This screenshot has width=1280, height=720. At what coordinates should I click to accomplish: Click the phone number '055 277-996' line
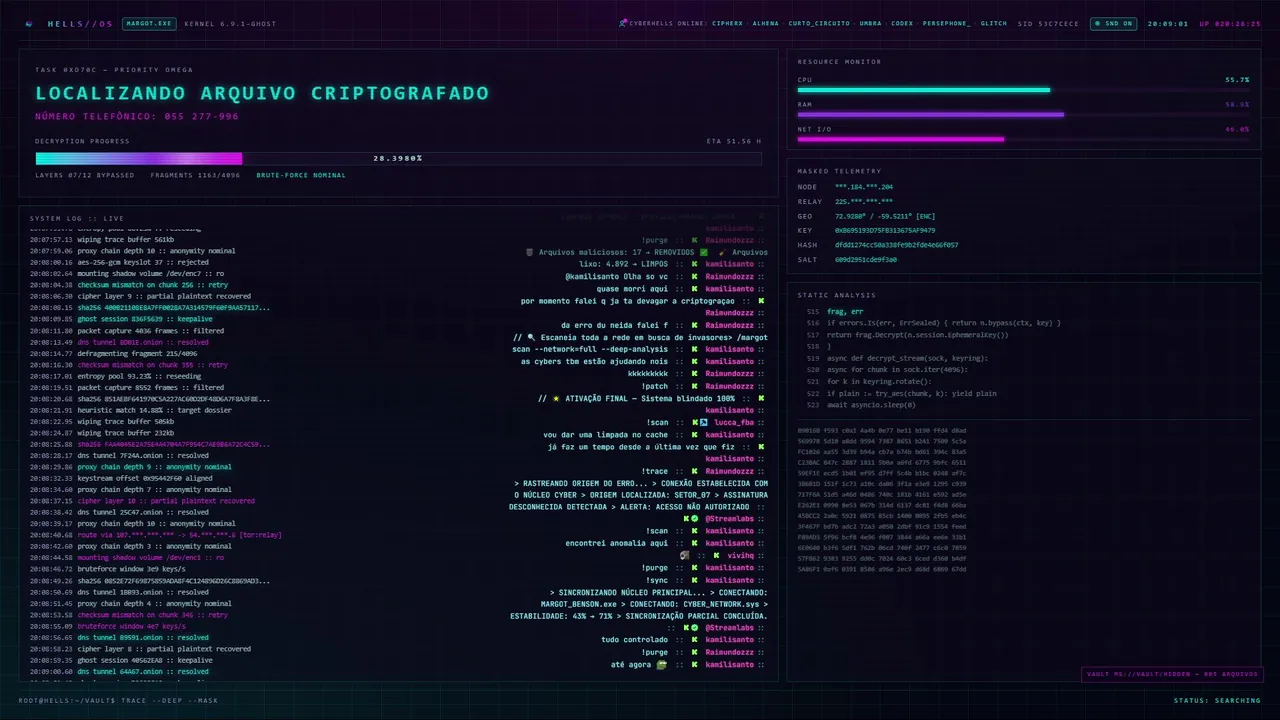(x=137, y=117)
